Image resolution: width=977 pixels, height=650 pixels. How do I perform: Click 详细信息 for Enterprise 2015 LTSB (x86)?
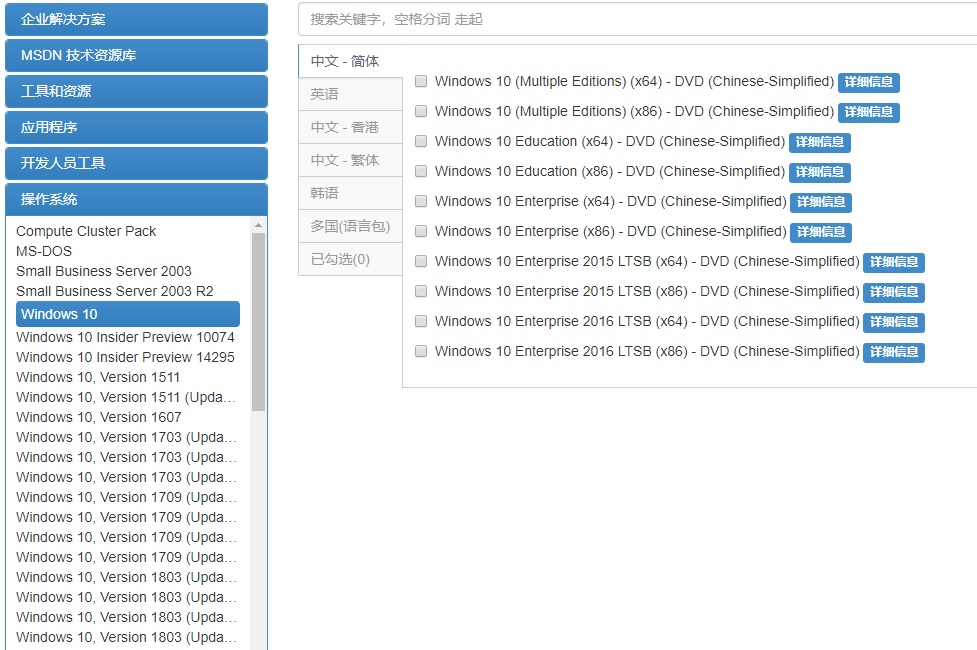click(894, 292)
